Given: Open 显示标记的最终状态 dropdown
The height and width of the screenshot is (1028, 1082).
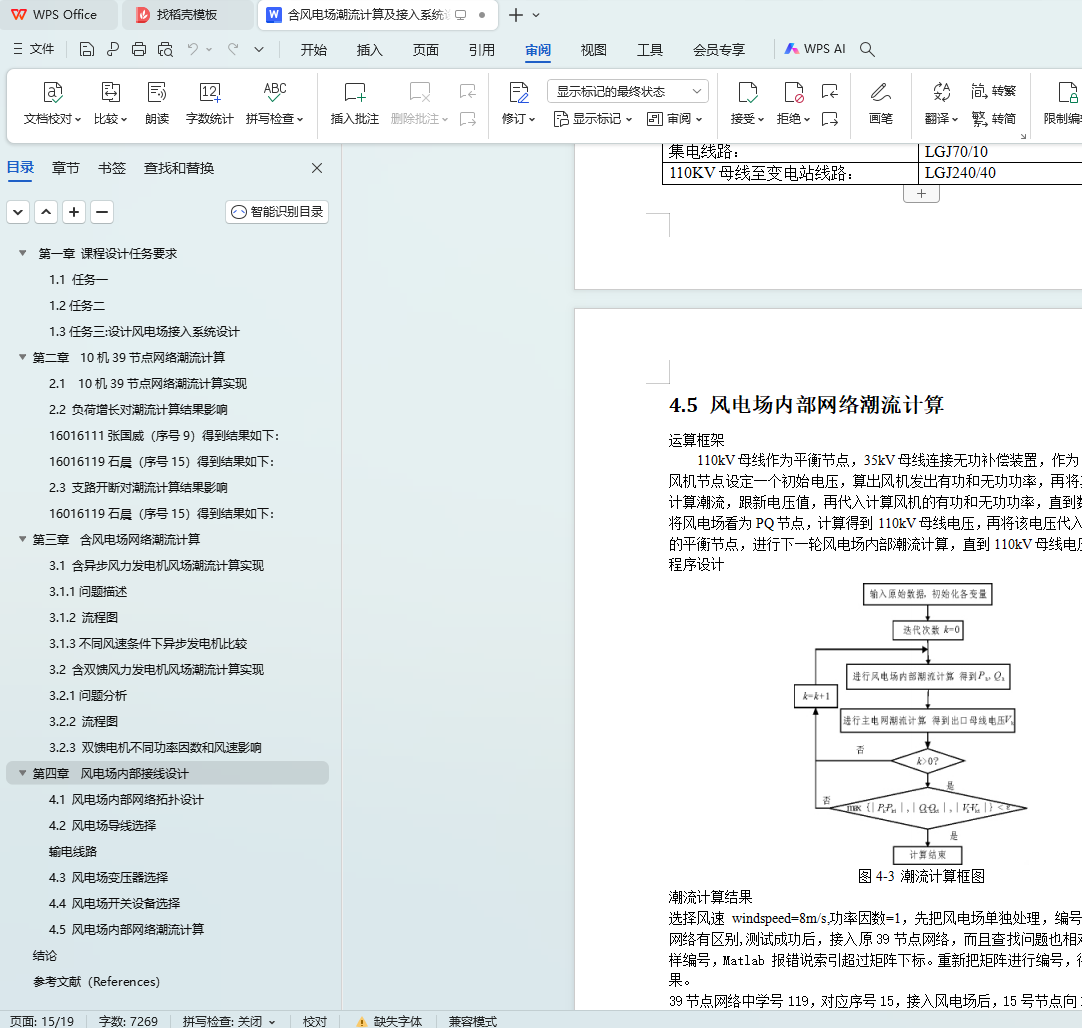Looking at the screenshot, I should tap(627, 91).
